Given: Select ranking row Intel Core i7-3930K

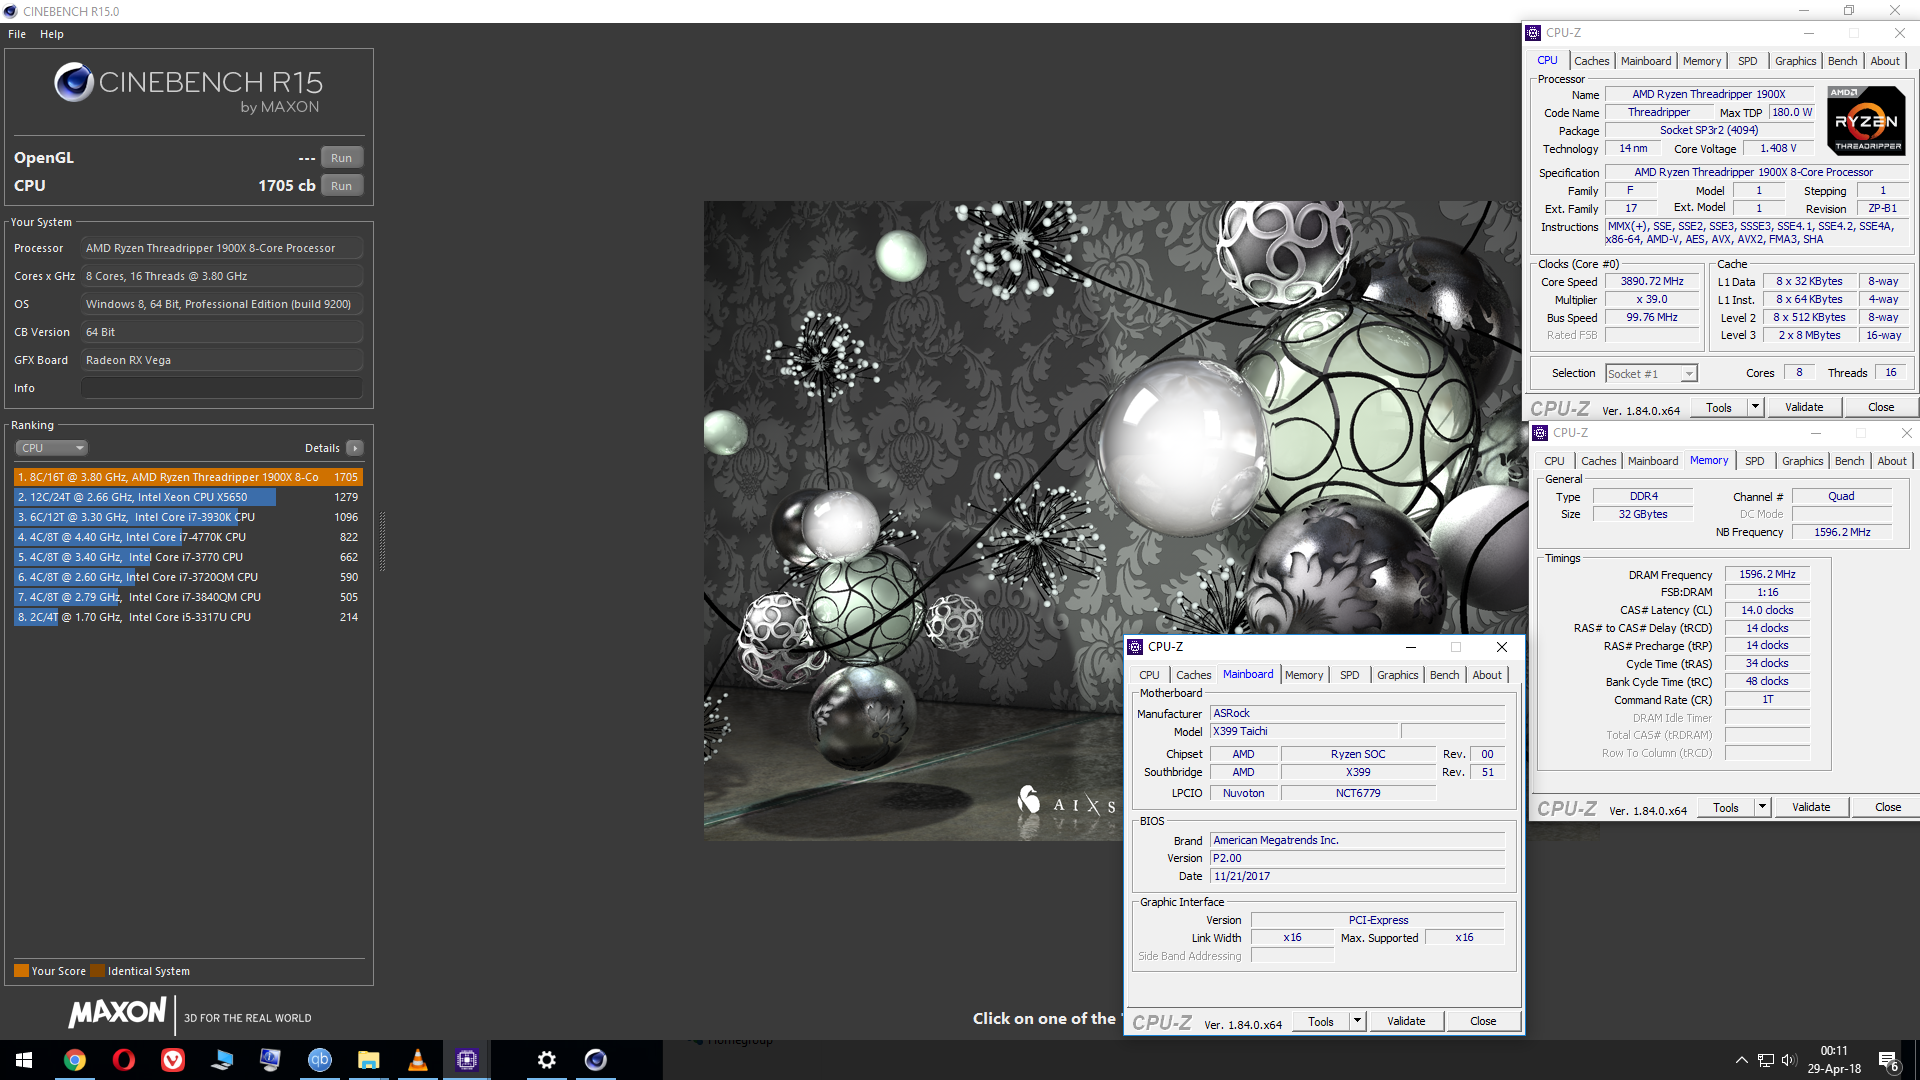Looking at the screenshot, I should (188, 517).
